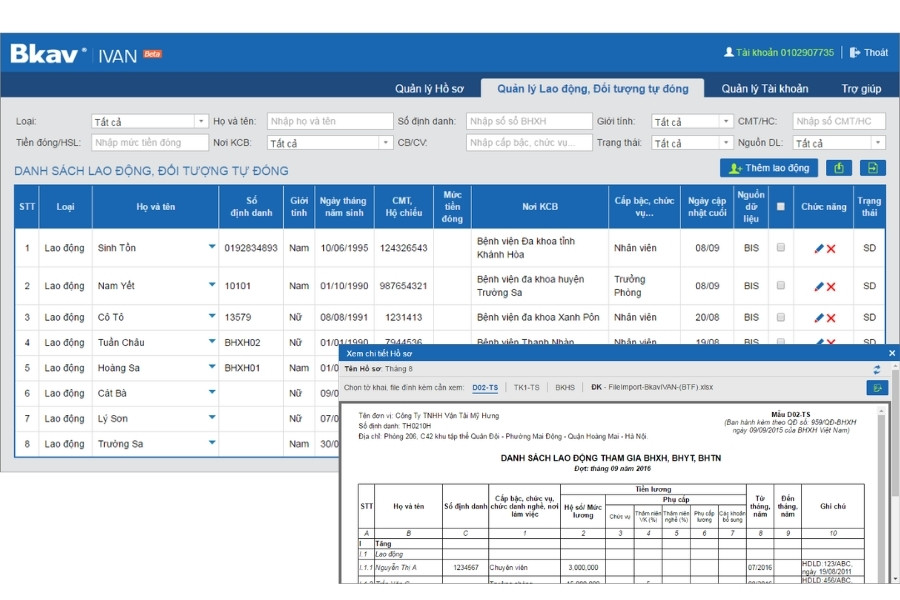The width and height of the screenshot is (900, 600).
Task: Expand the arrow next to Trường Sa
Action: (x=212, y=442)
